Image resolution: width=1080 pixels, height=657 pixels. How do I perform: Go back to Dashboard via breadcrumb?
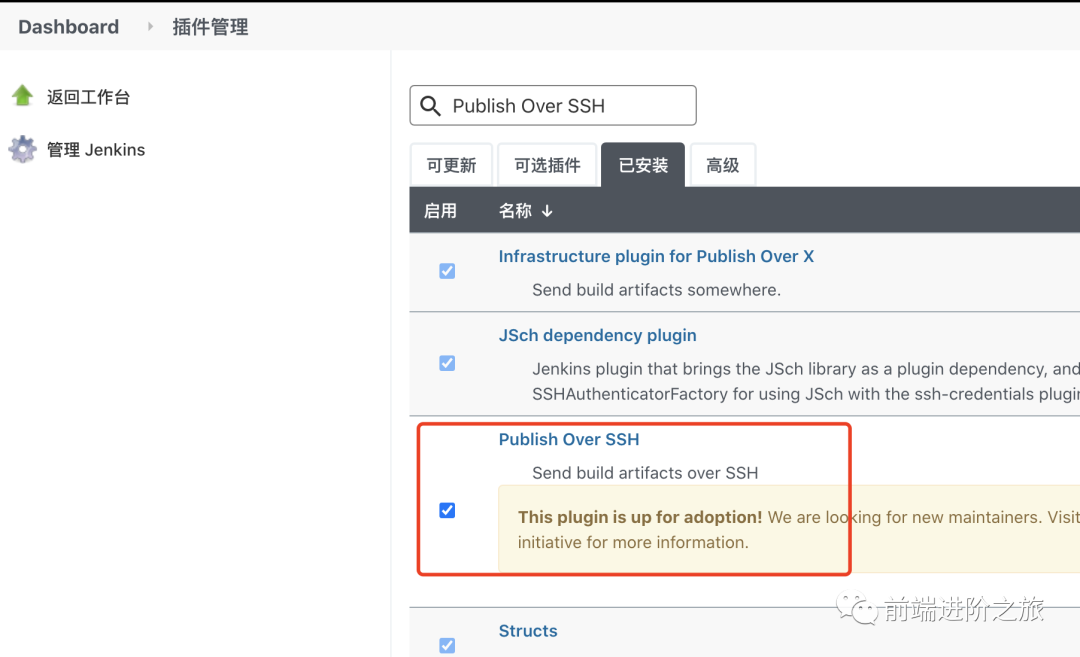tap(68, 26)
